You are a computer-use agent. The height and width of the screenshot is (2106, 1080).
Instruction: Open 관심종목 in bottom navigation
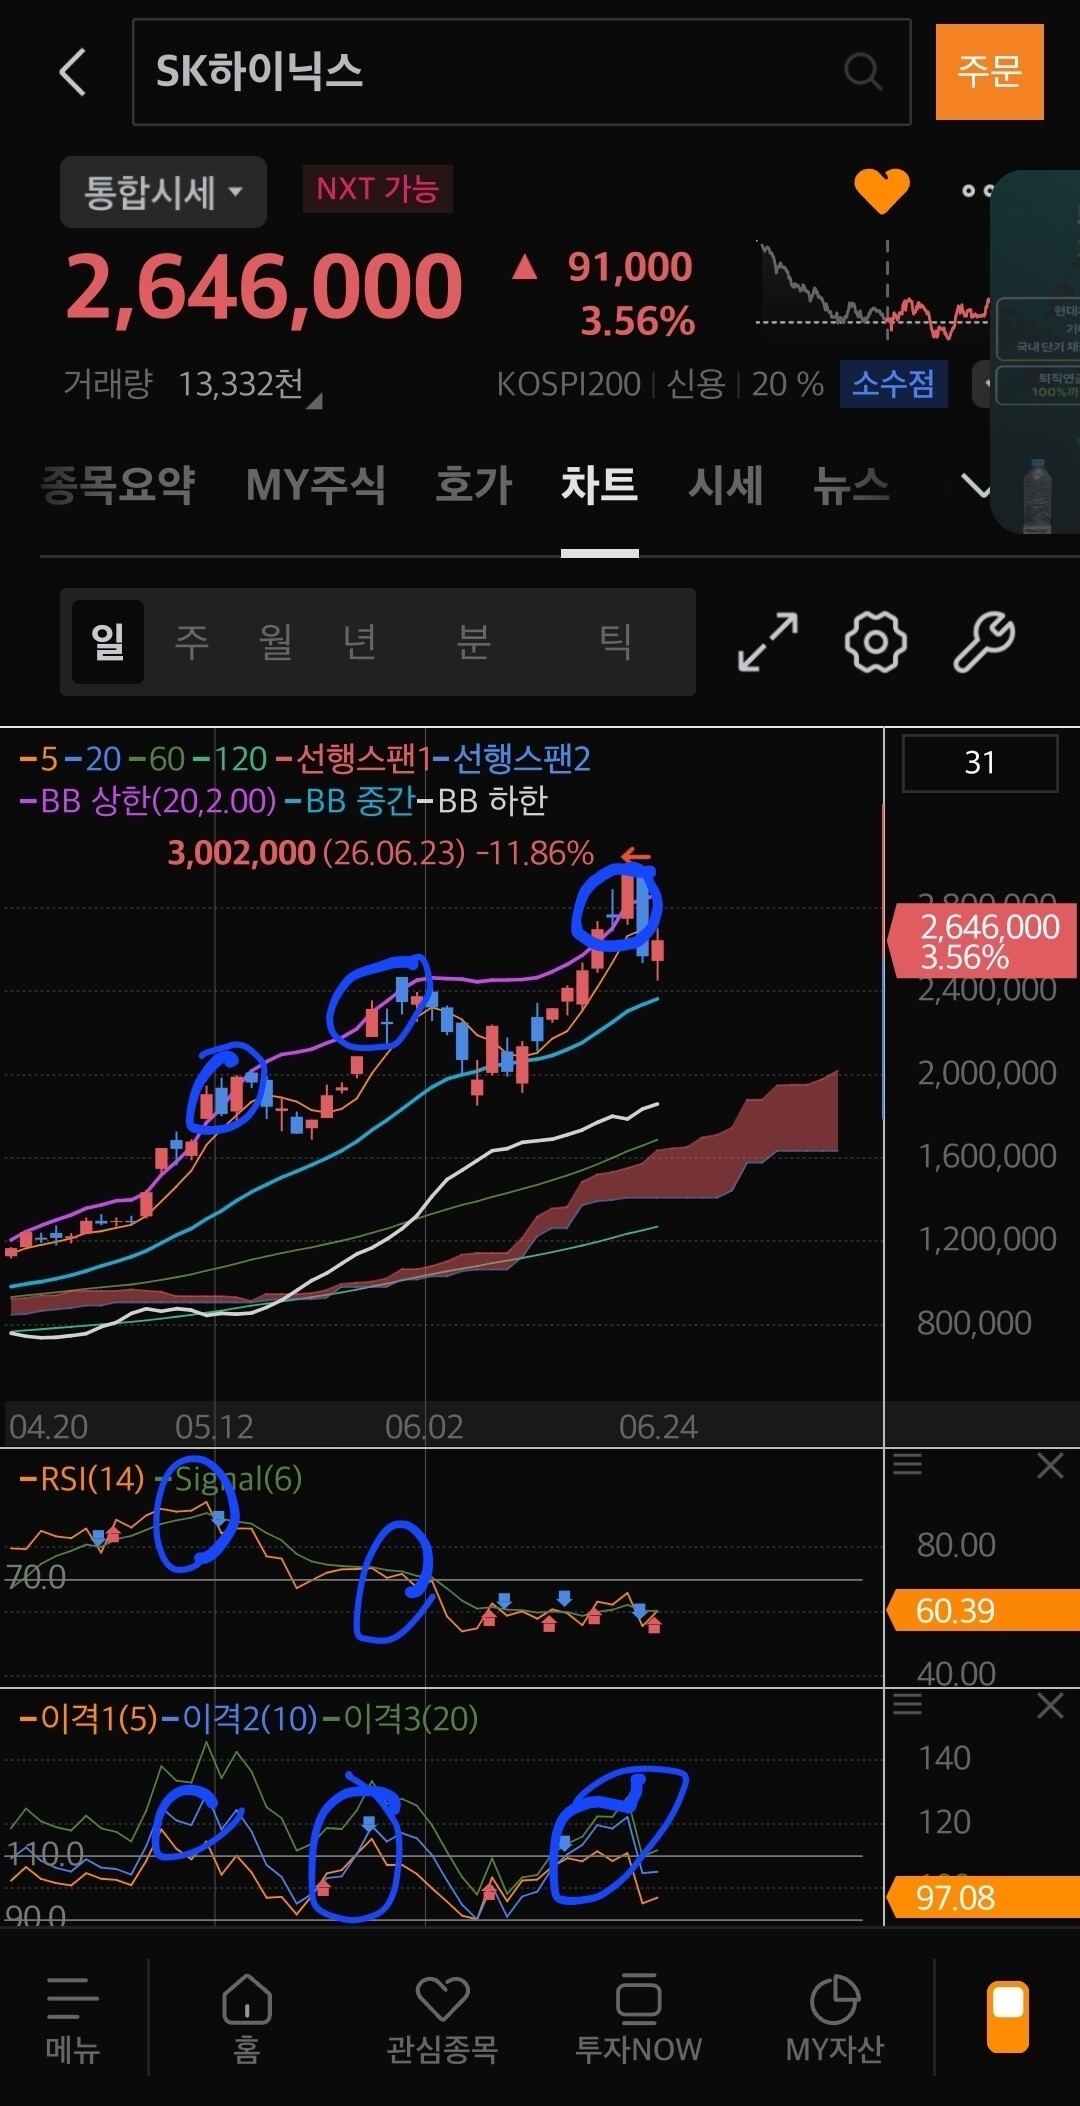pos(442,2019)
